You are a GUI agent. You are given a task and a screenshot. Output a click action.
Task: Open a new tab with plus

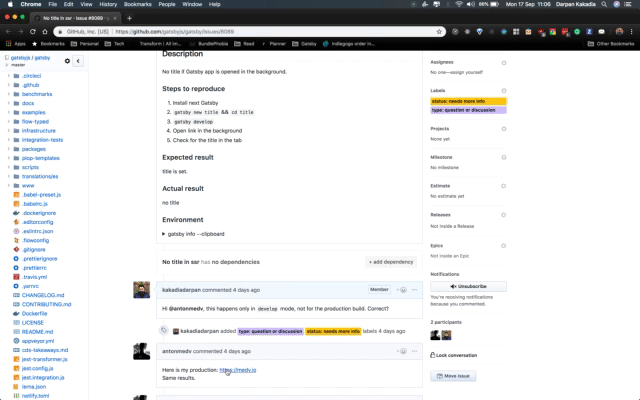tap(129, 18)
